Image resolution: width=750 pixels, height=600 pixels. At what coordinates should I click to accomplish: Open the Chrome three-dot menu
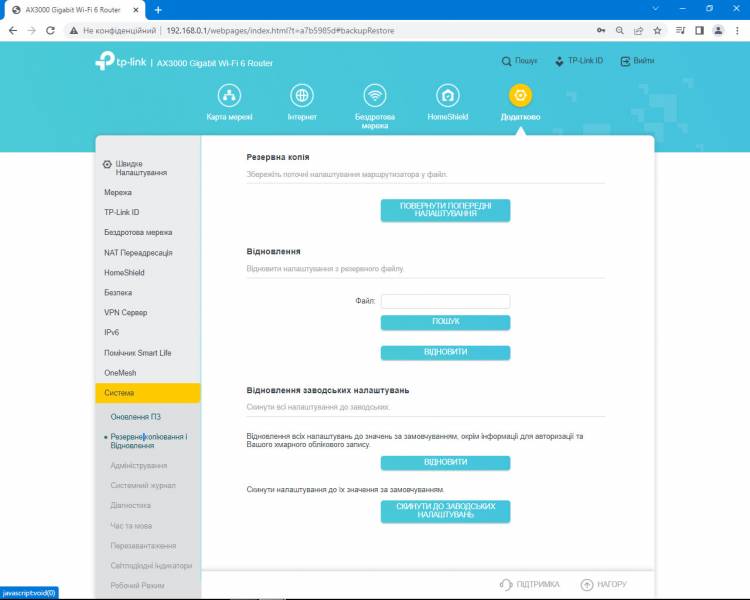pyautogui.click(x=737, y=31)
